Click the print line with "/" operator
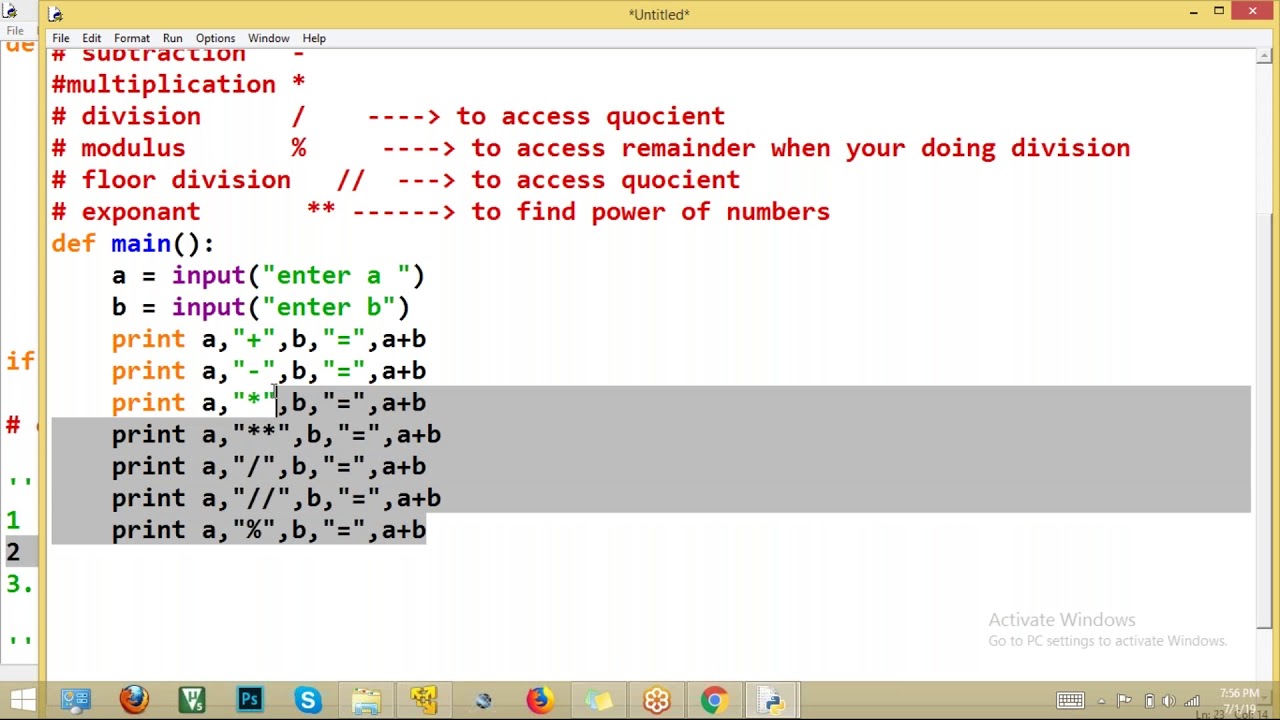1280x720 pixels. [268, 467]
